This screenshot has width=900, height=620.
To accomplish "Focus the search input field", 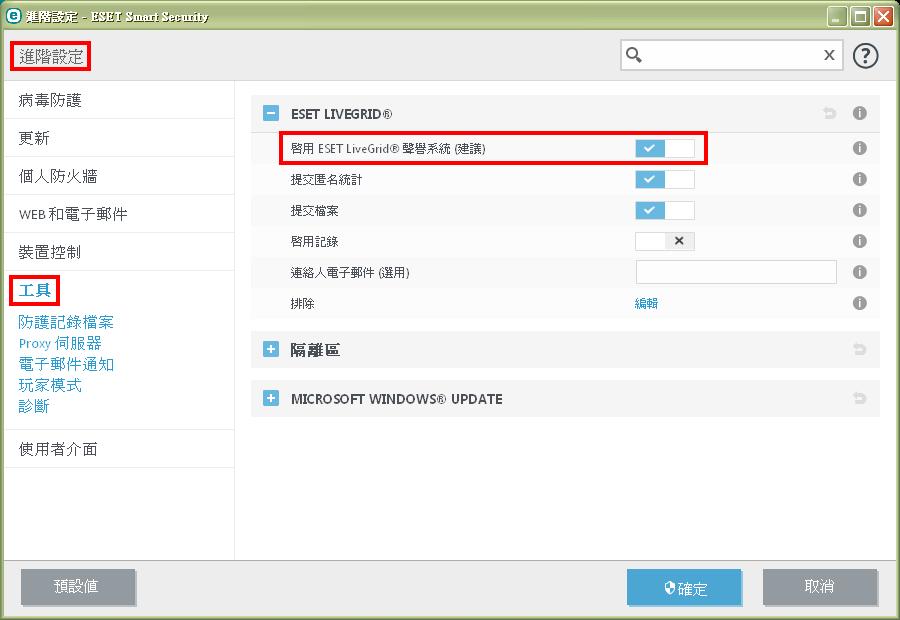I will [x=731, y=55].
